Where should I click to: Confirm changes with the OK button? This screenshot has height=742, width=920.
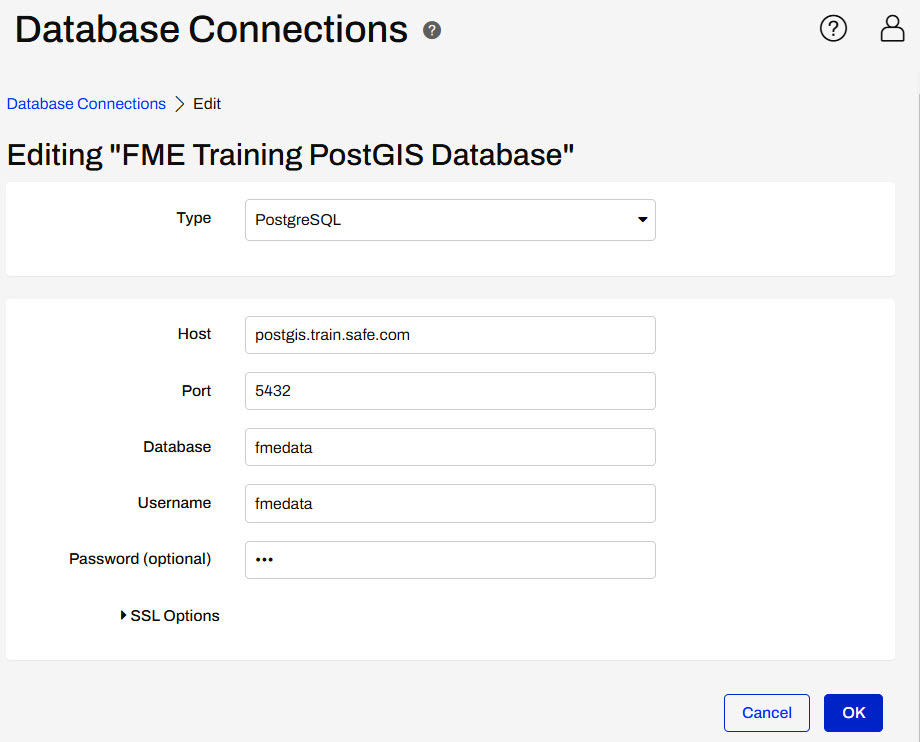853,713
